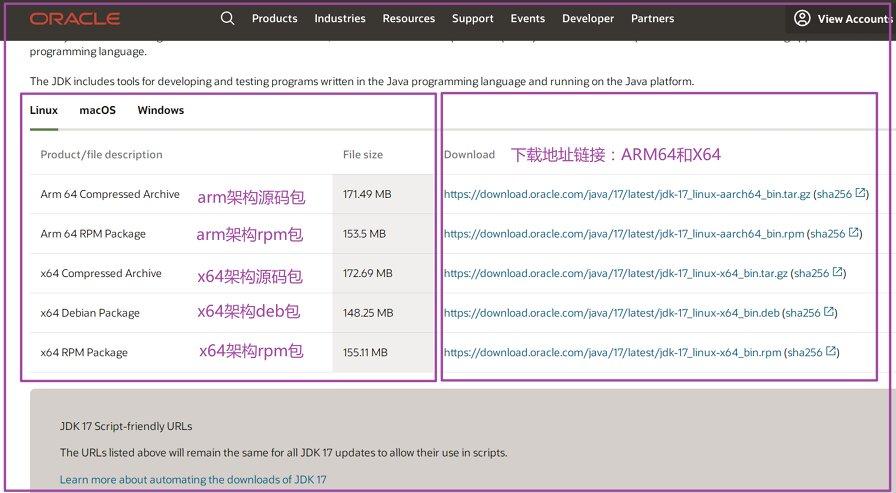This screenshot has width=896, height=493.
Task: Click the Product/file description column header
Action: pos(101,154)
